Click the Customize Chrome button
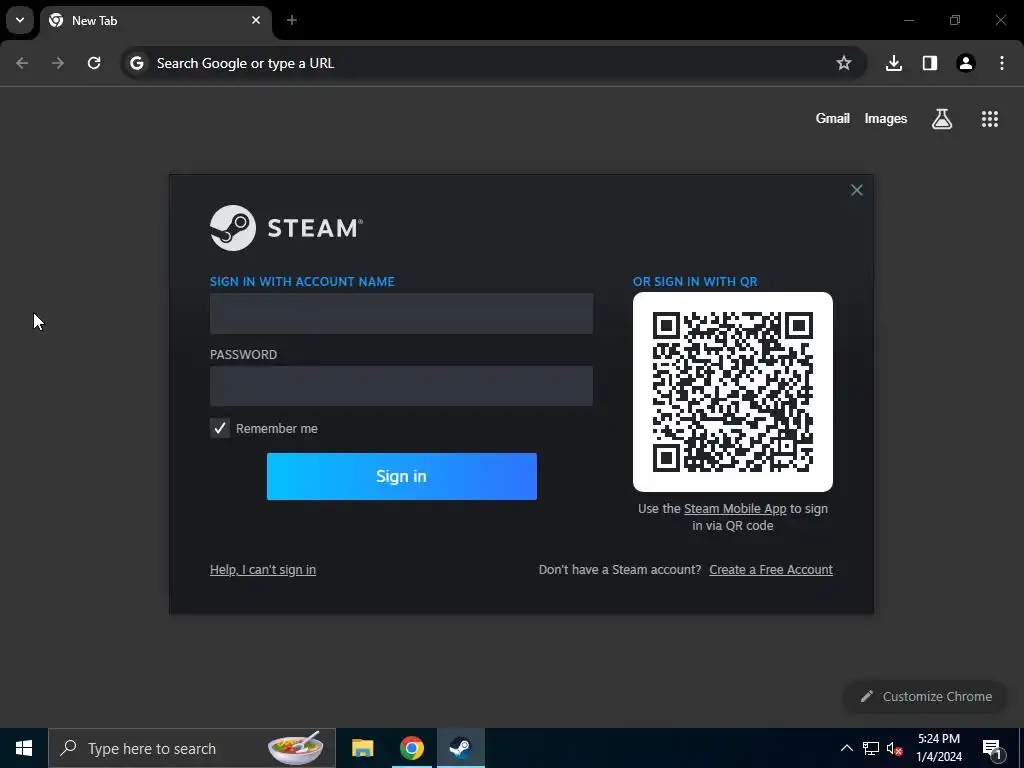This screenshot has width=1024, height=768. [926, 696]
